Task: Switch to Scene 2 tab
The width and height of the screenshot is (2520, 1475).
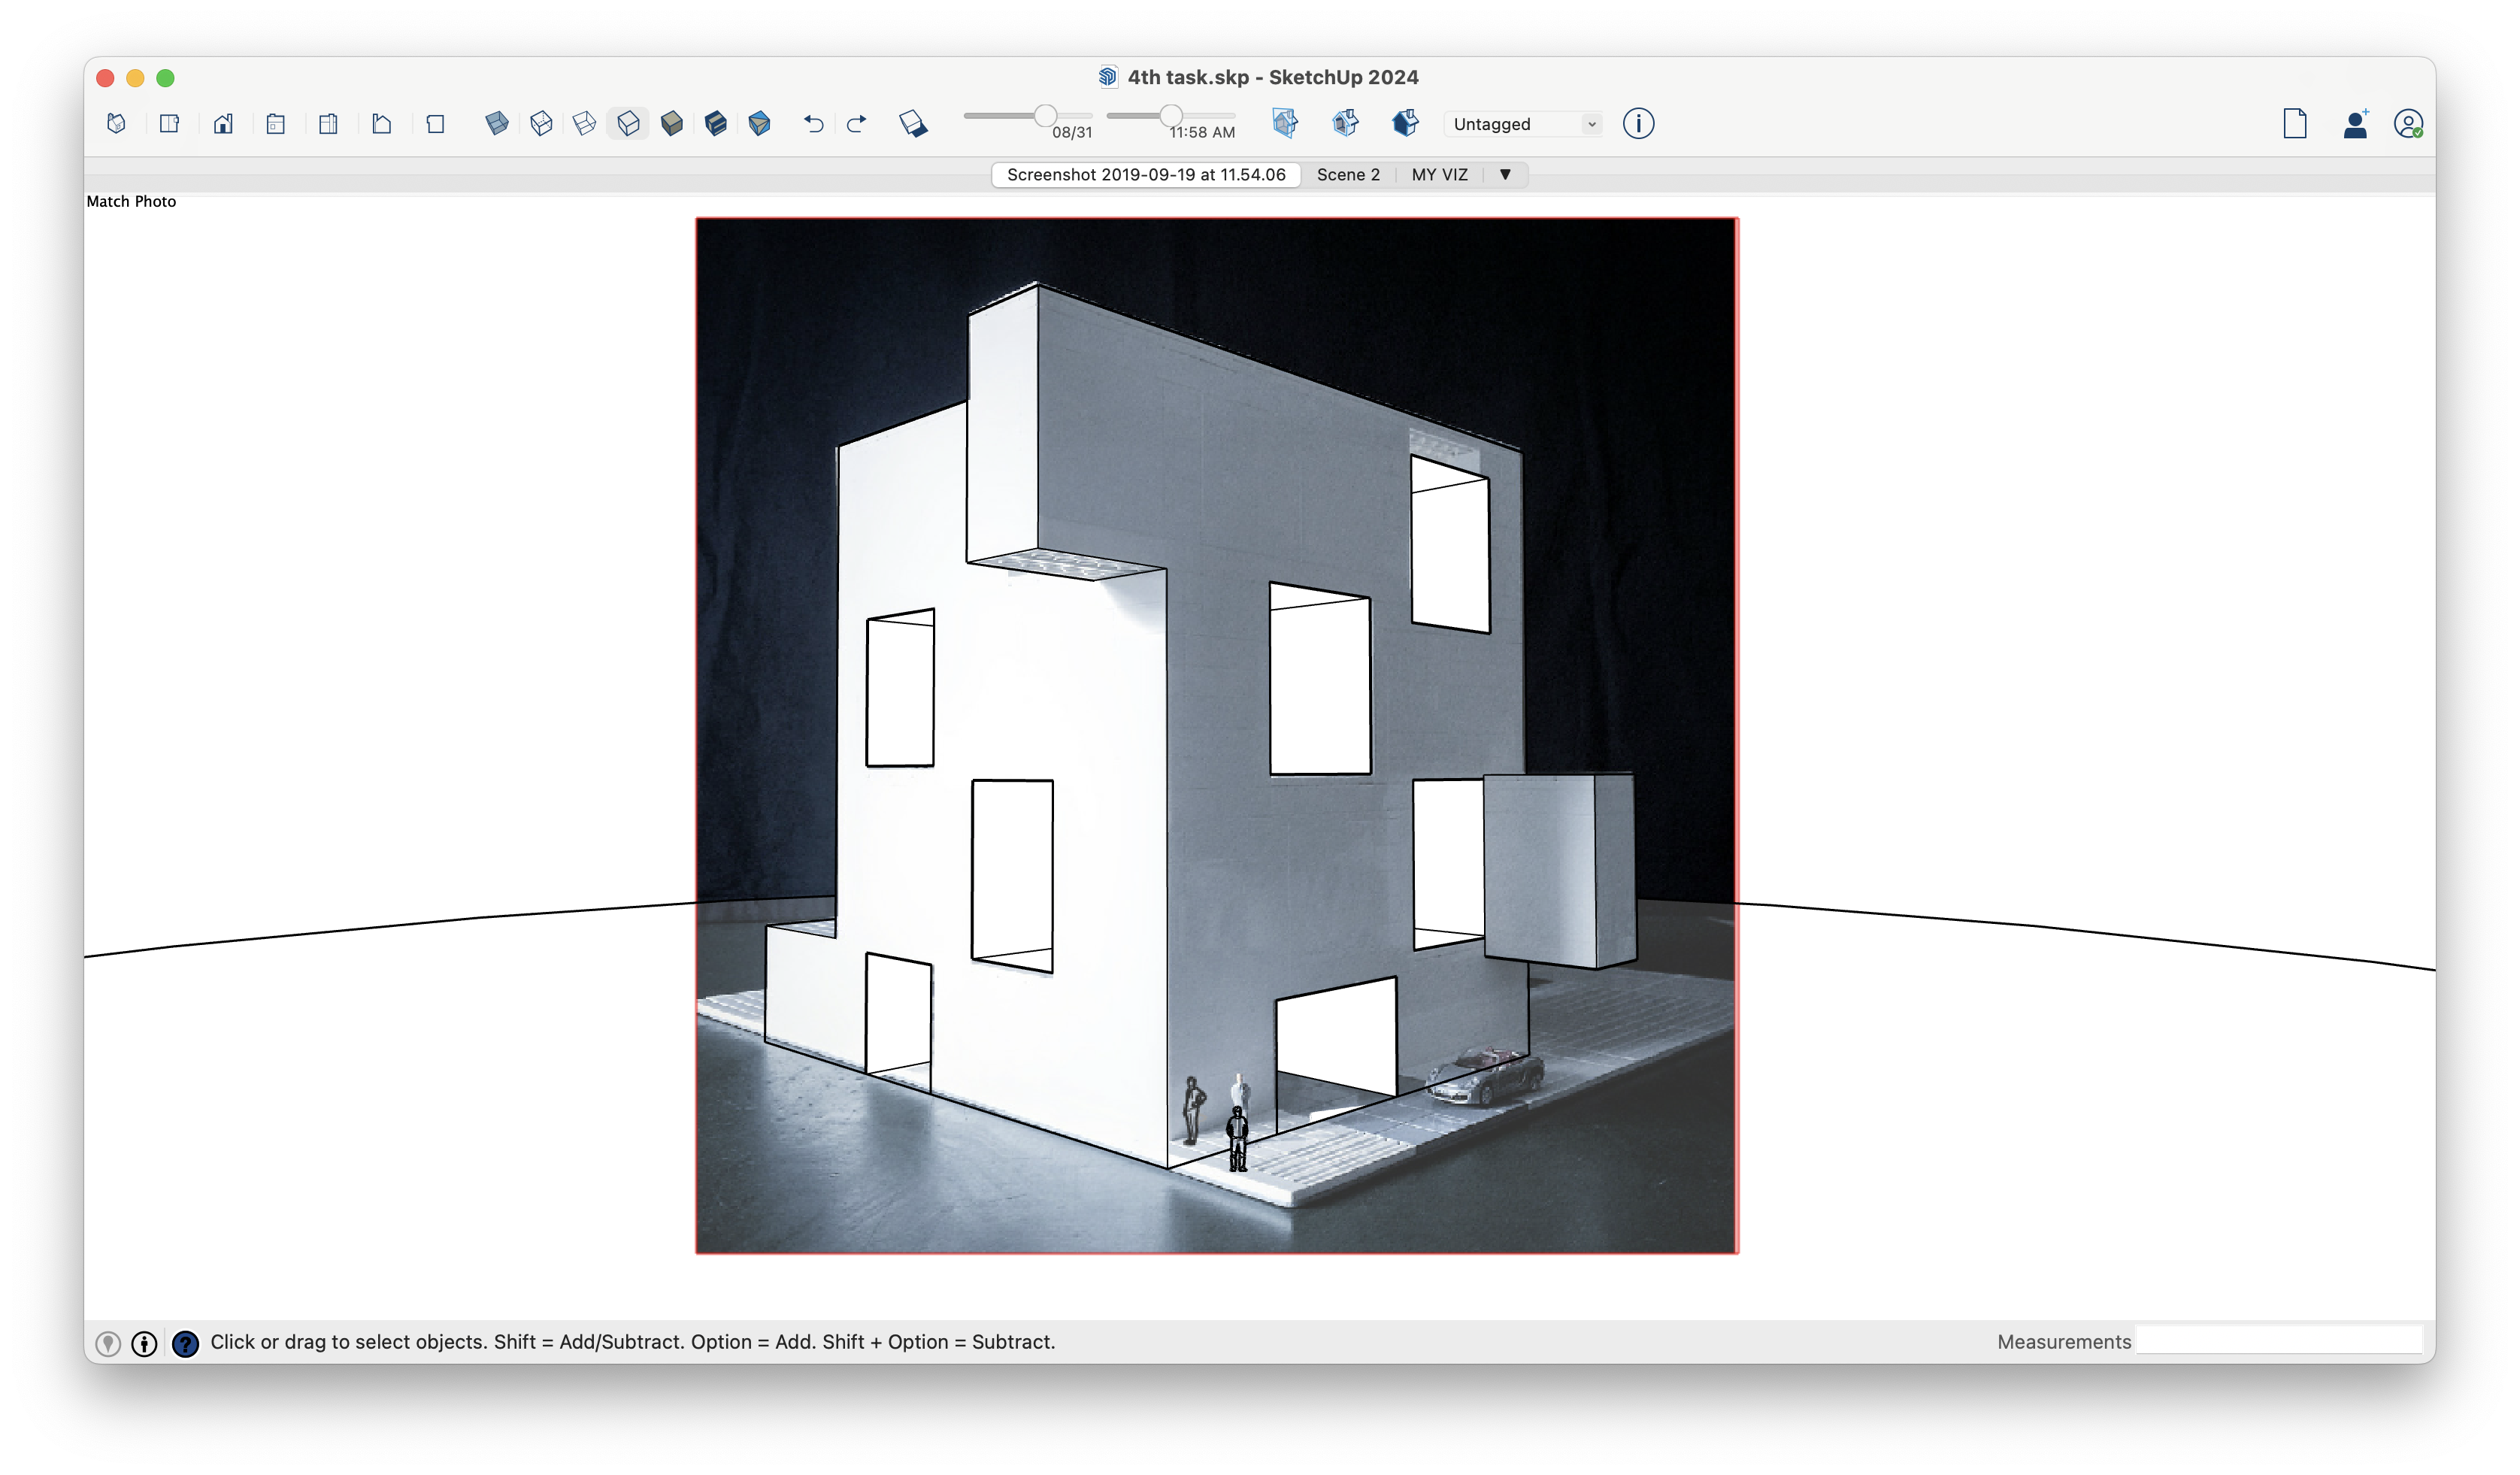Action: click(x=1348, y=174)
